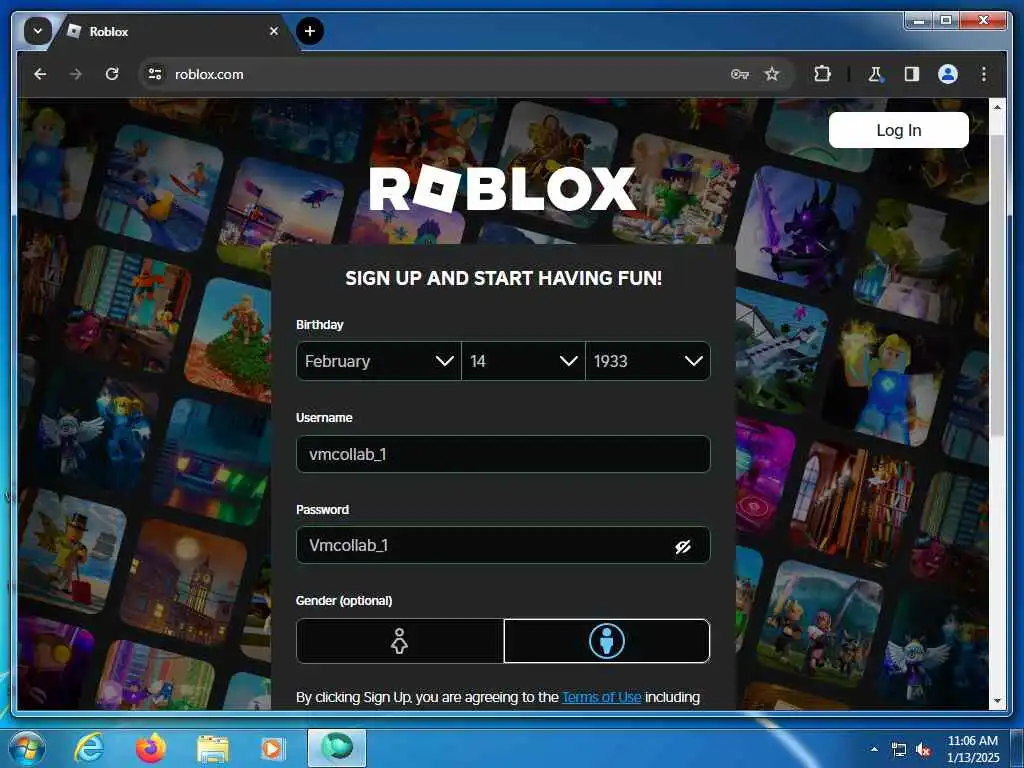Click the muted volume tray icon
Image resolution: width=1024 pixels, height=768 pixels.
pyautogui.click(x=923, y=750)
